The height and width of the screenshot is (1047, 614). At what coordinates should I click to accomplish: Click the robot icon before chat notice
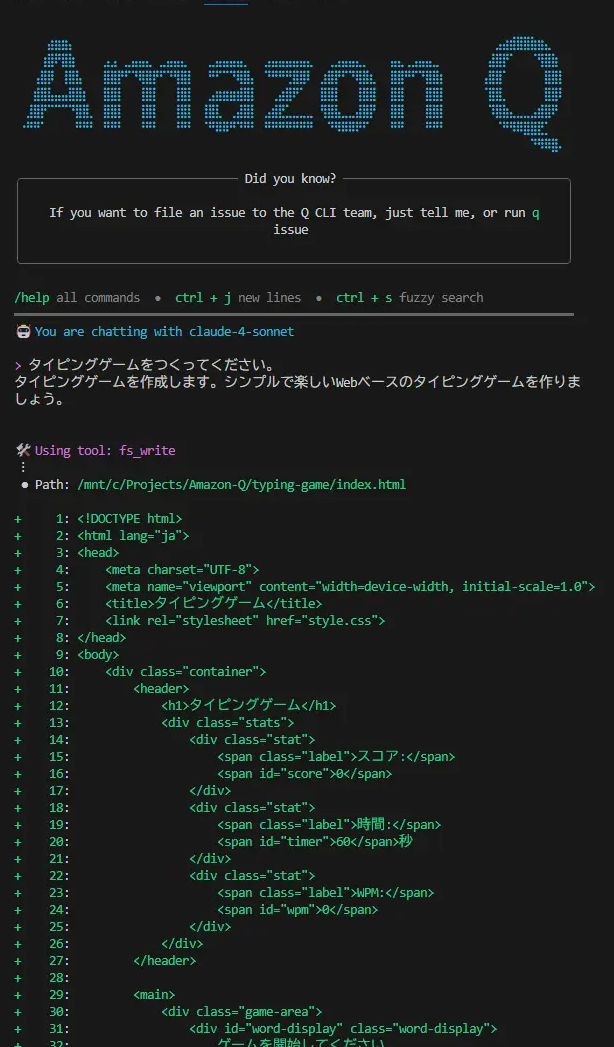click(x=23, y=331)
